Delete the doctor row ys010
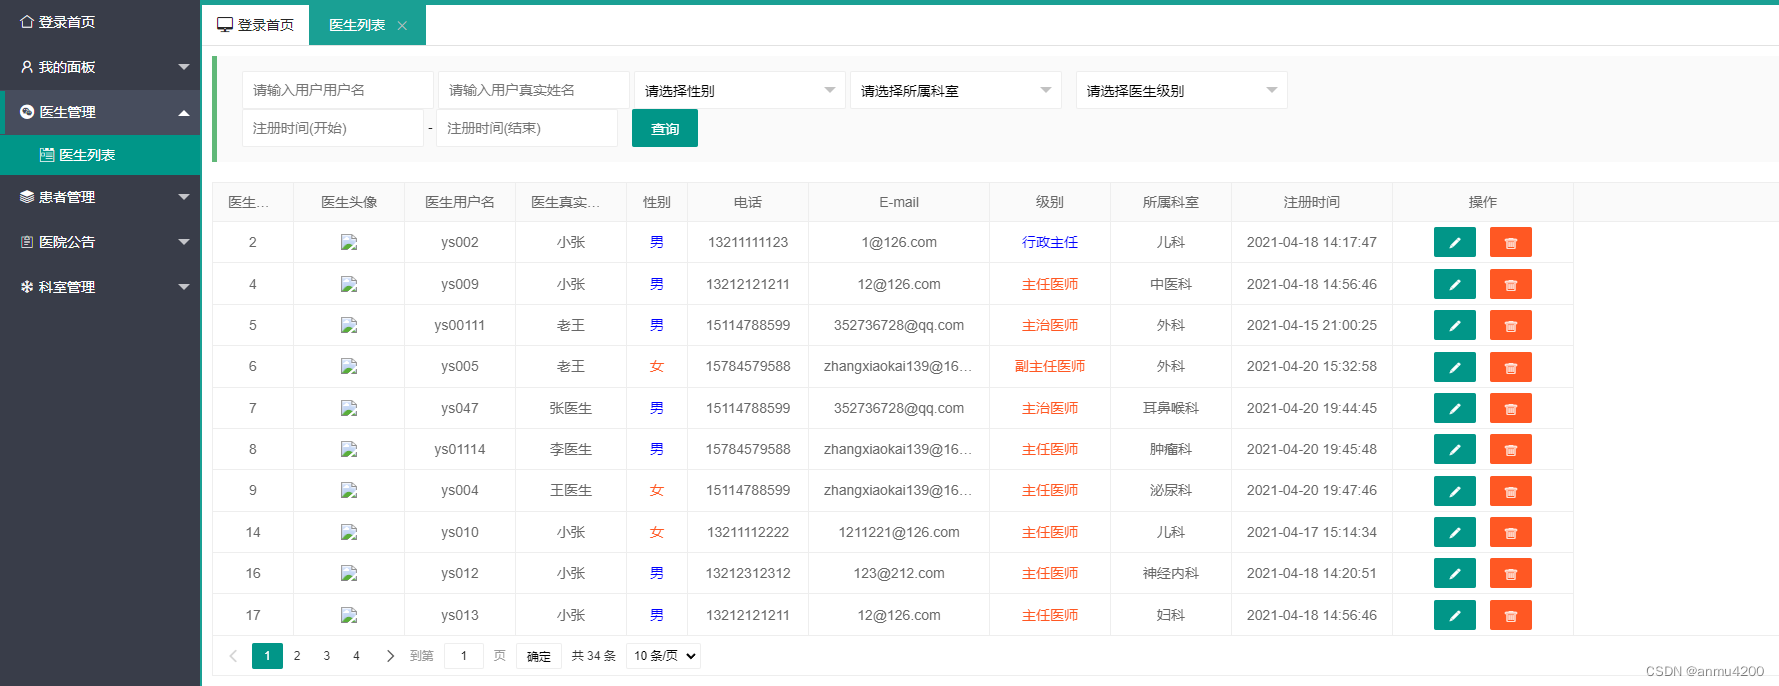The image size is (1779, 686). coord(1510,532)
